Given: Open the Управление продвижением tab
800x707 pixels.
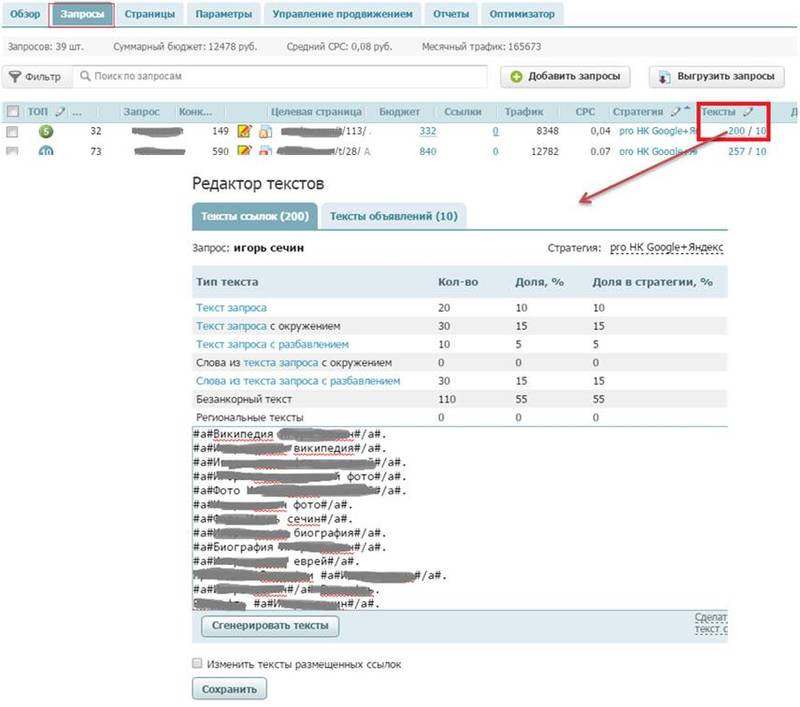Looking at the screenshot, I should 343,14.
